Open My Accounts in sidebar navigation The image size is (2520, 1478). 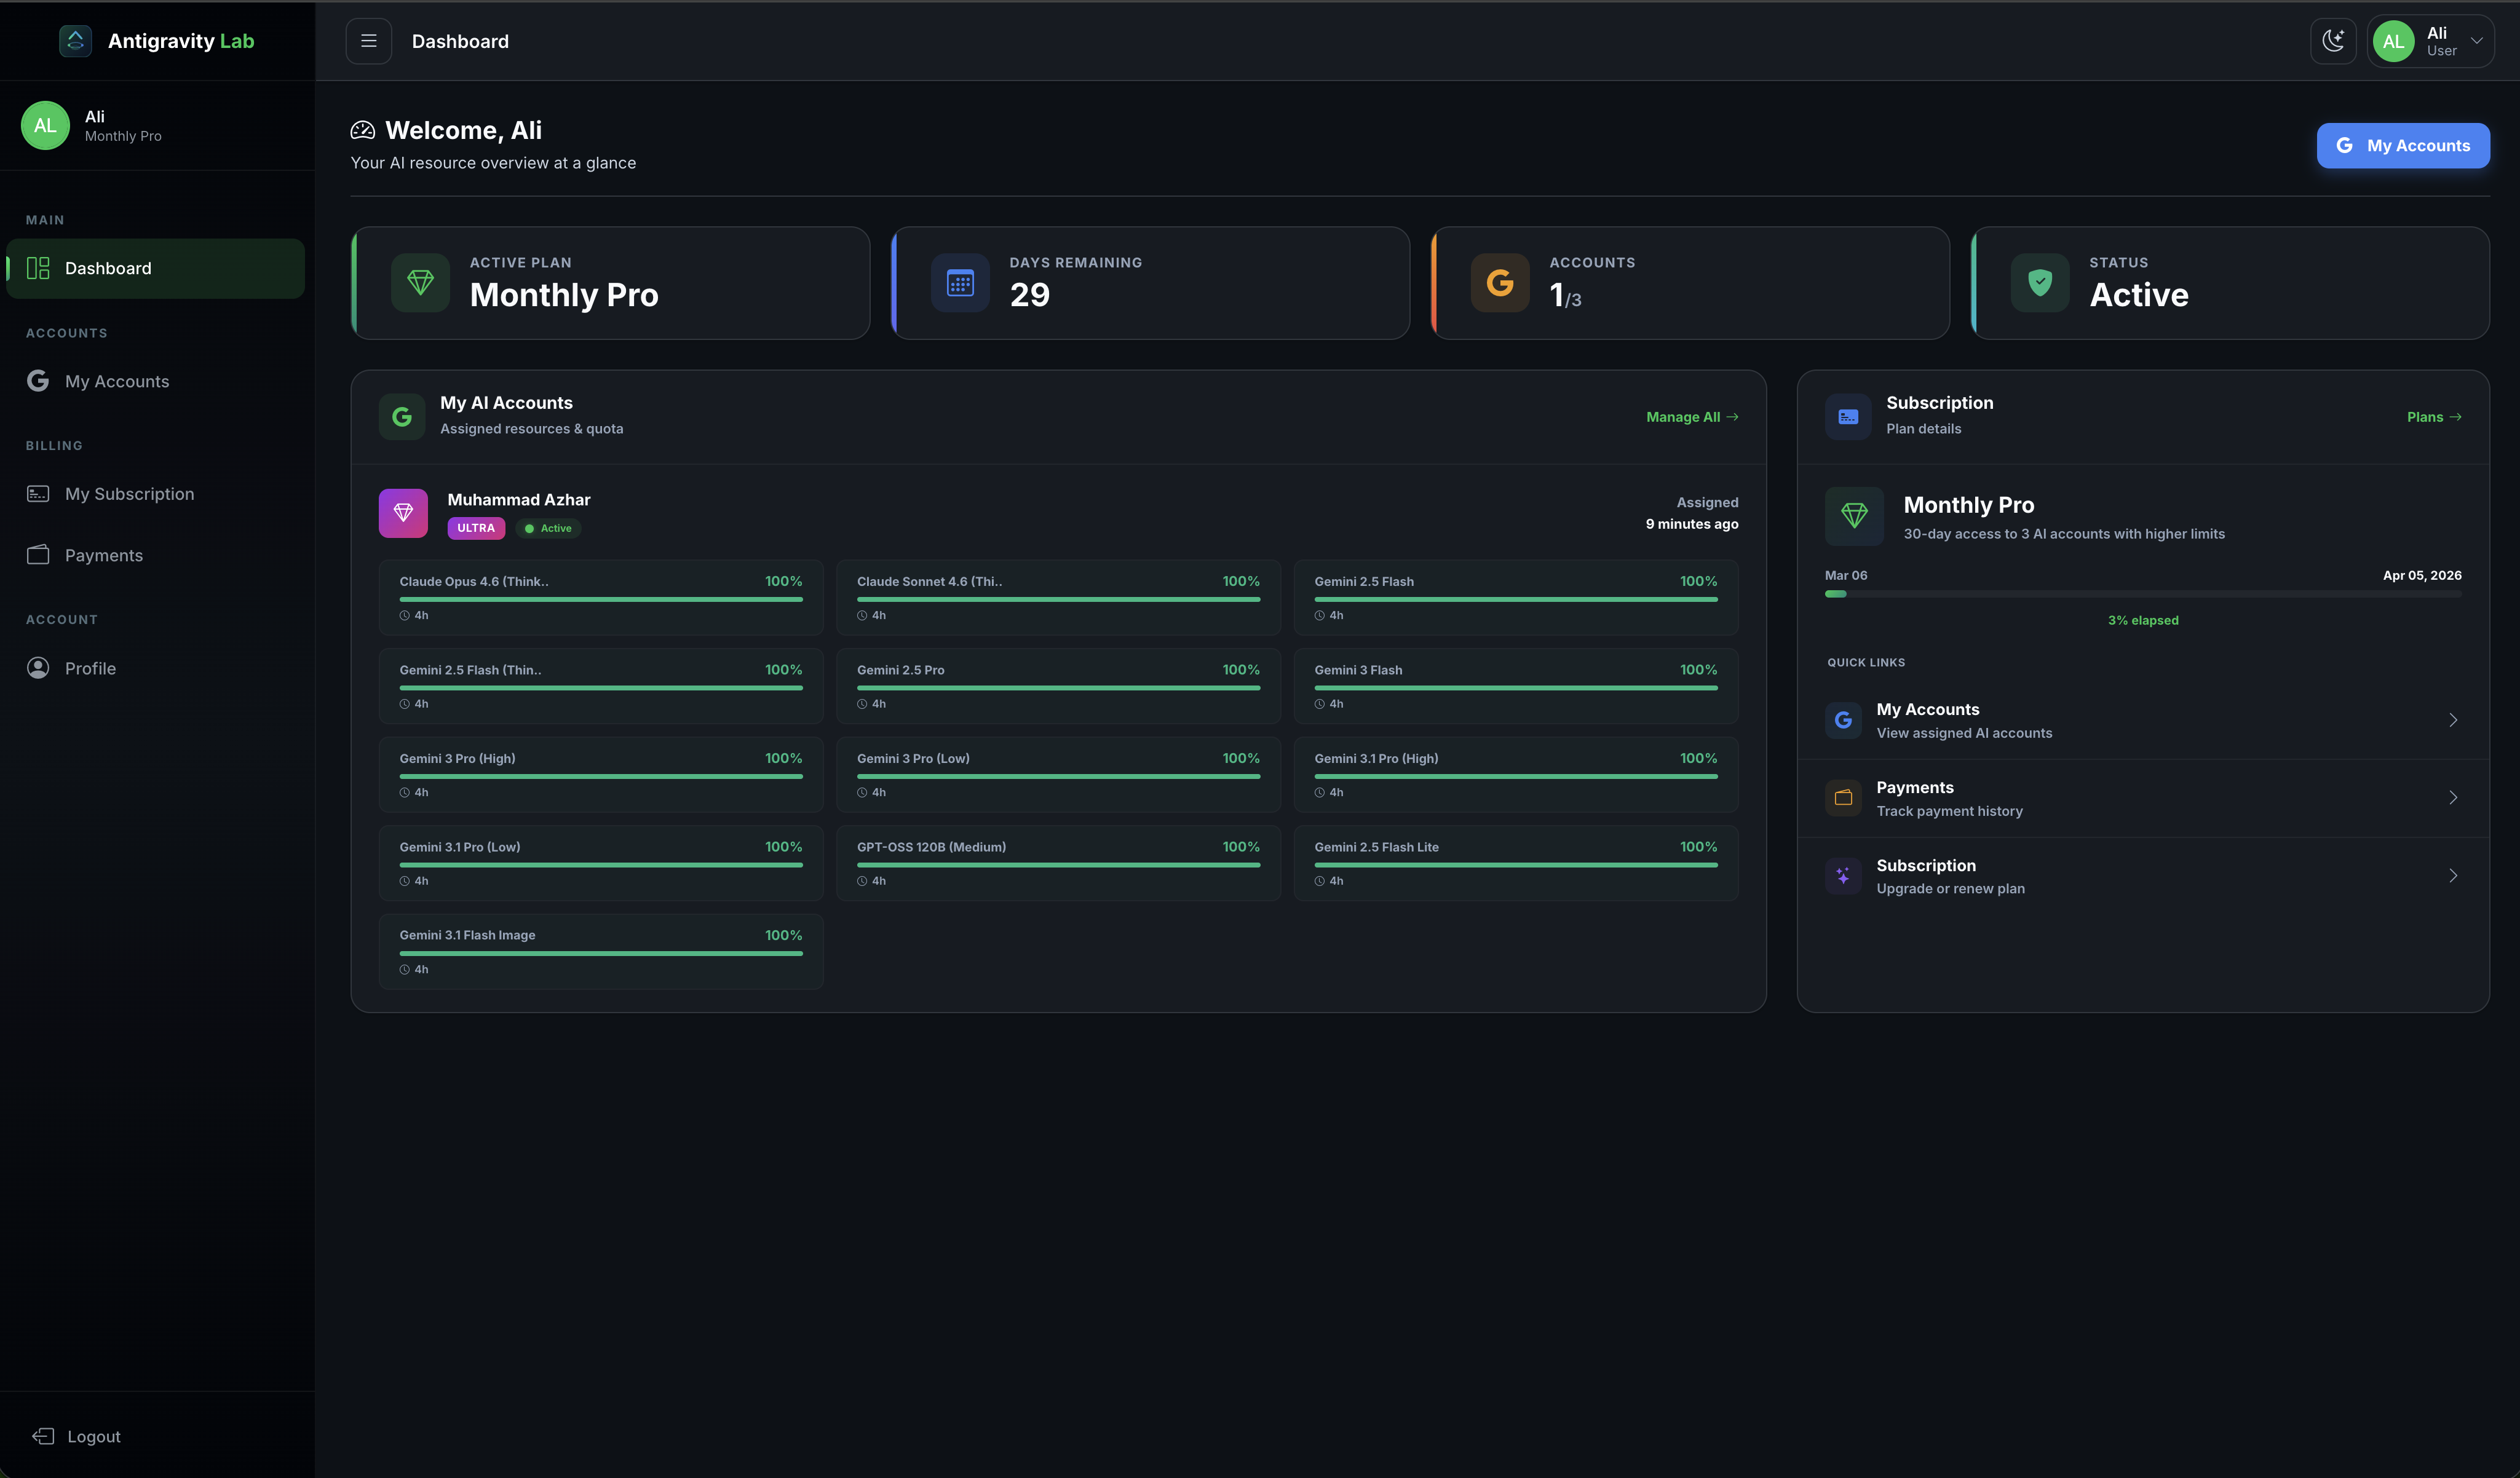pos(117,381)
